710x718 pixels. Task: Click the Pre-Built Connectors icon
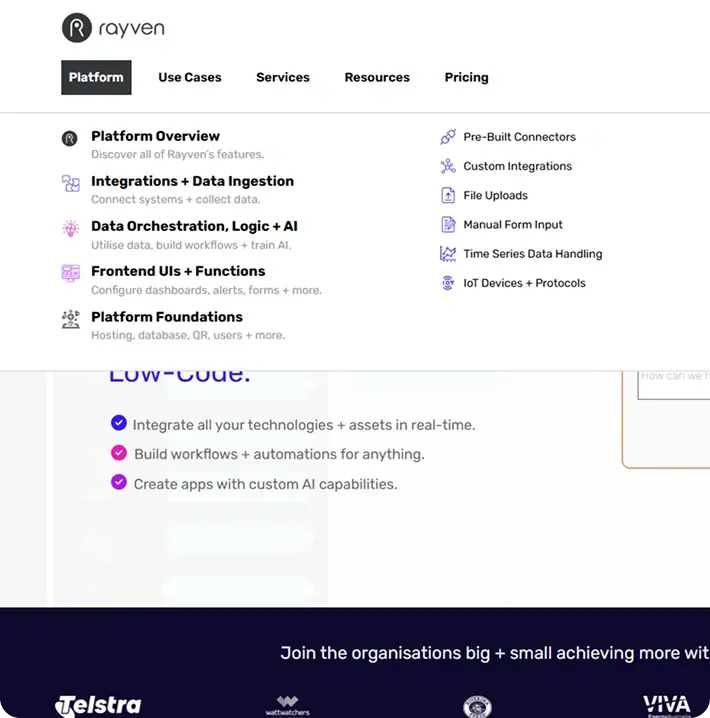point(448,137)
